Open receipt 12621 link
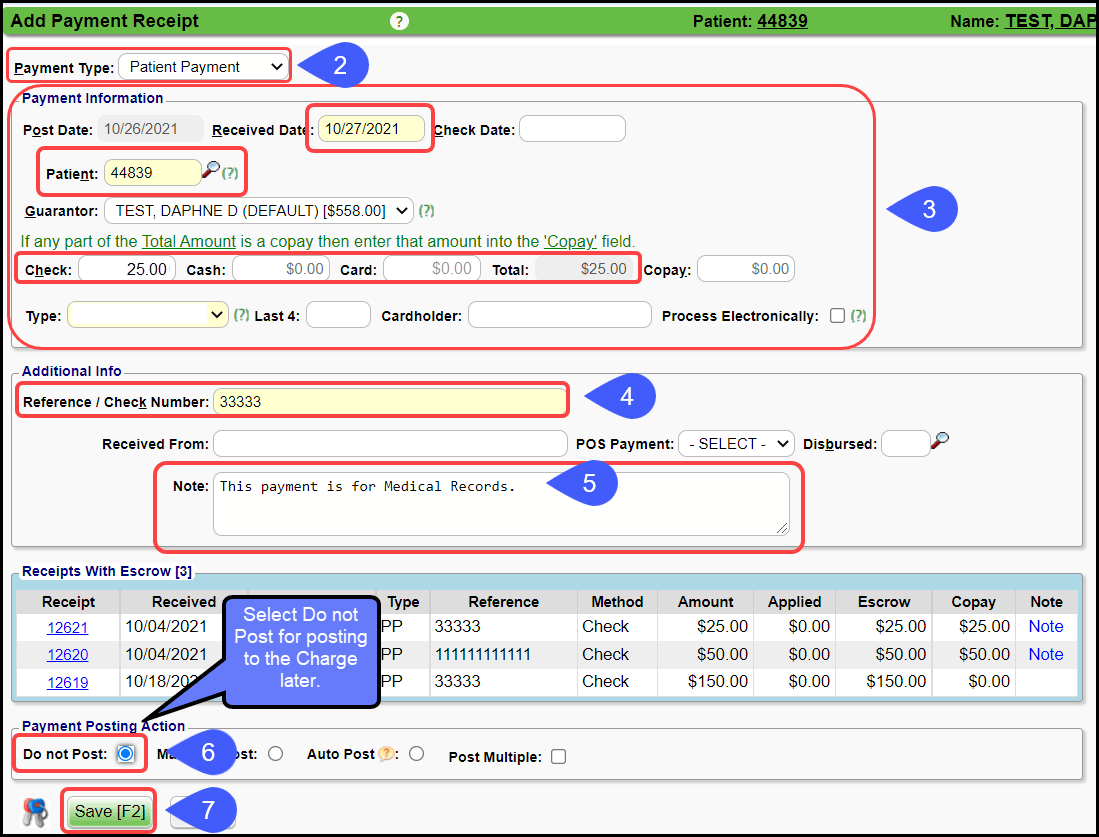Viewport: 1099px width, 837px height. [68, 627]
